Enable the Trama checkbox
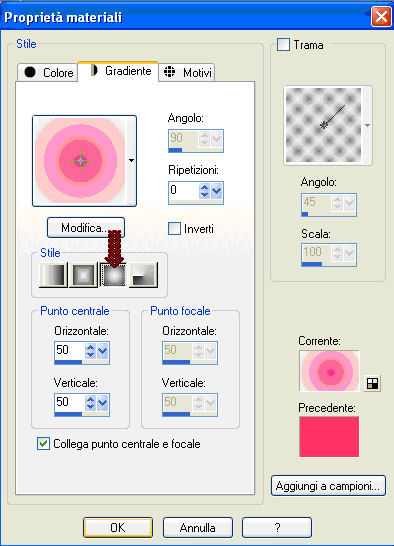The width and height of the screenshot is (394, 546). coord(283,45)
